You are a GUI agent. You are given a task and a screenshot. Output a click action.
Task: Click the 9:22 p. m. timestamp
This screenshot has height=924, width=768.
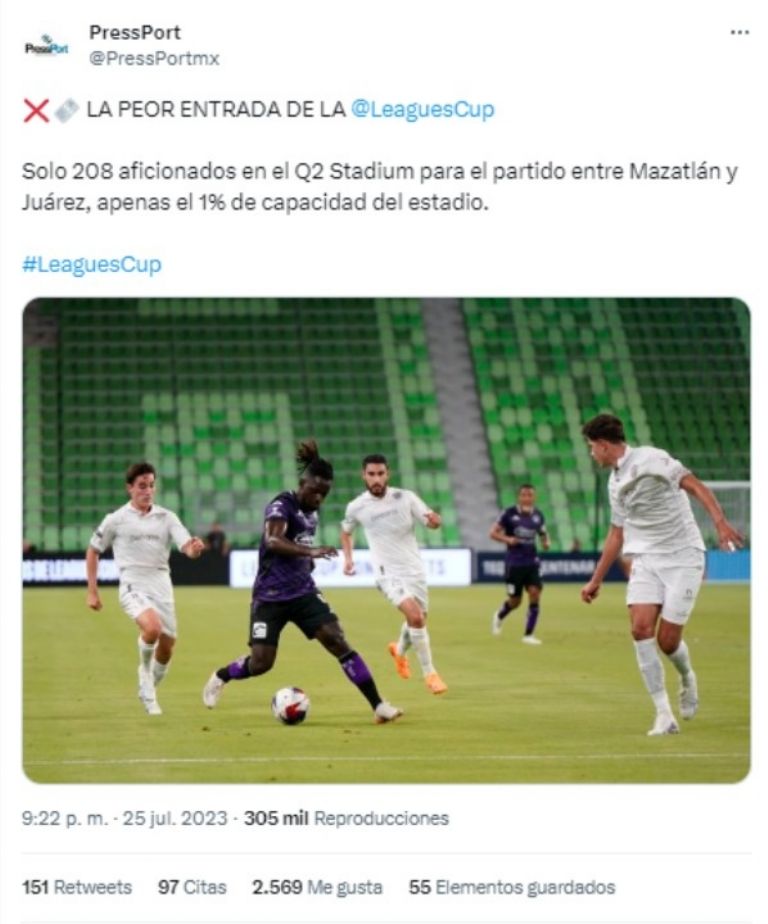tap(65, 819)
